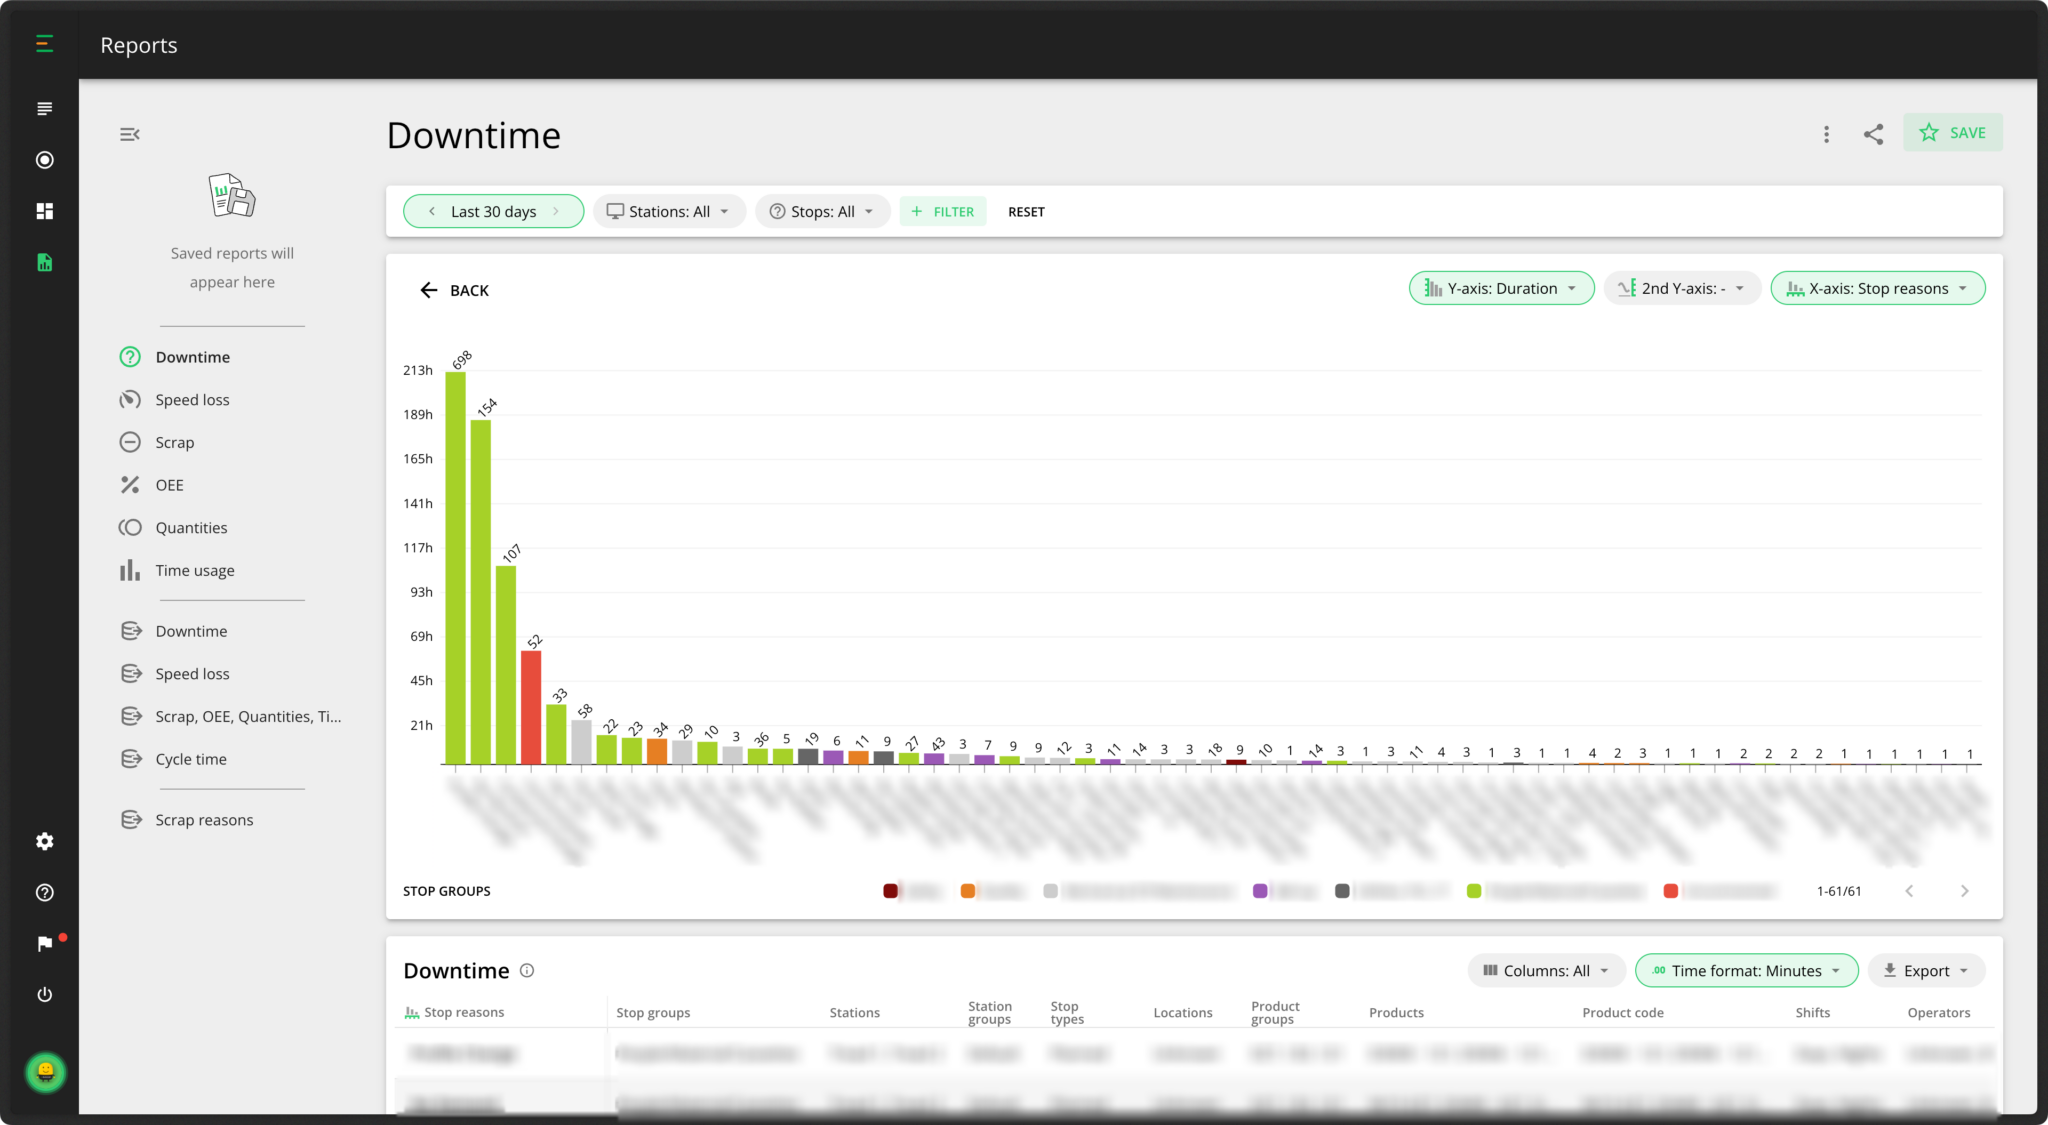Click the SAVE button
The image size is (2048, 1125).
(x=1952, y=132)
